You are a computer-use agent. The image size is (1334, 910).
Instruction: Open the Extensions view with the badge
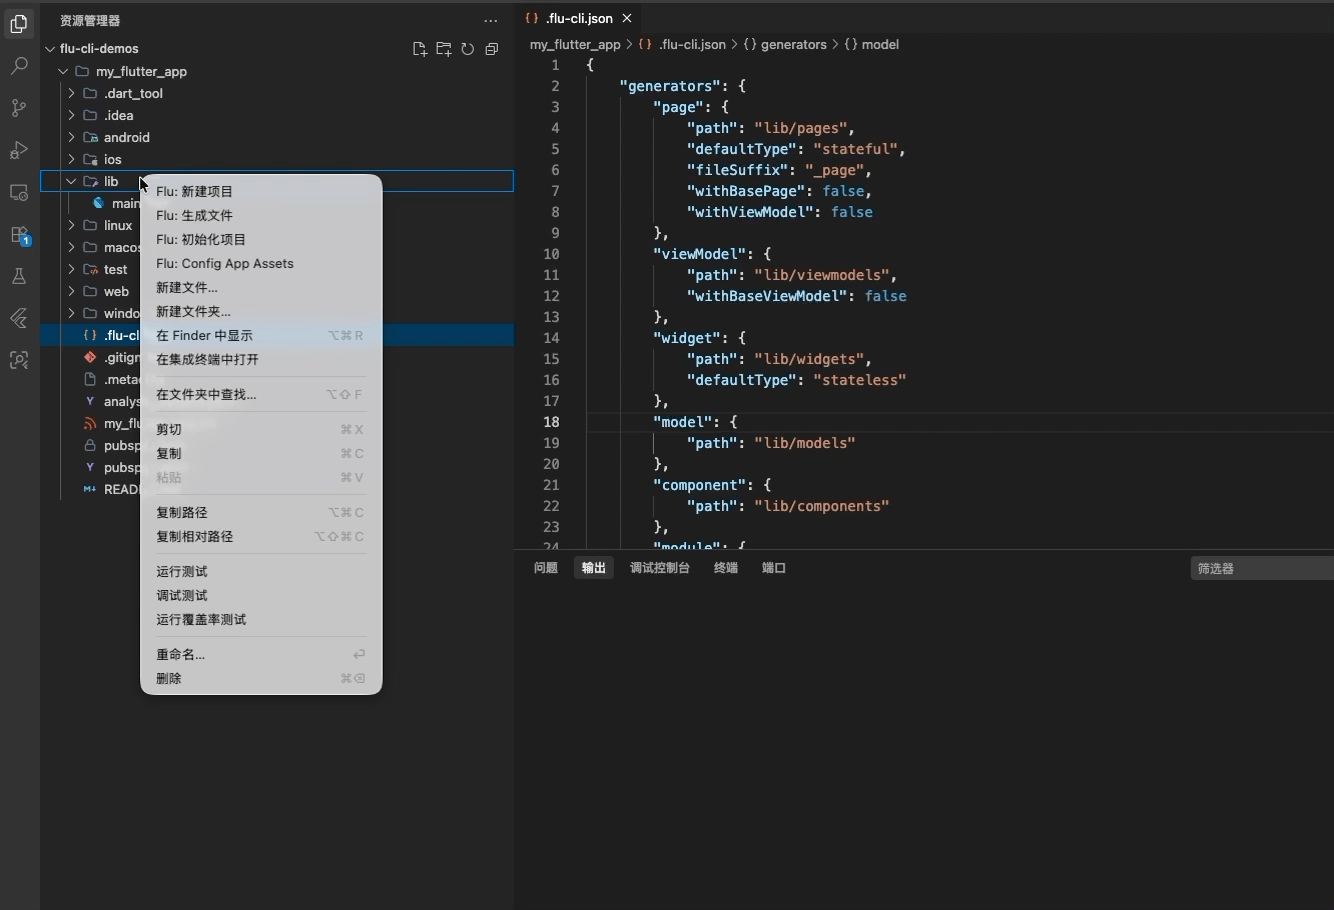pyautogui.click(x=19, y=234)
